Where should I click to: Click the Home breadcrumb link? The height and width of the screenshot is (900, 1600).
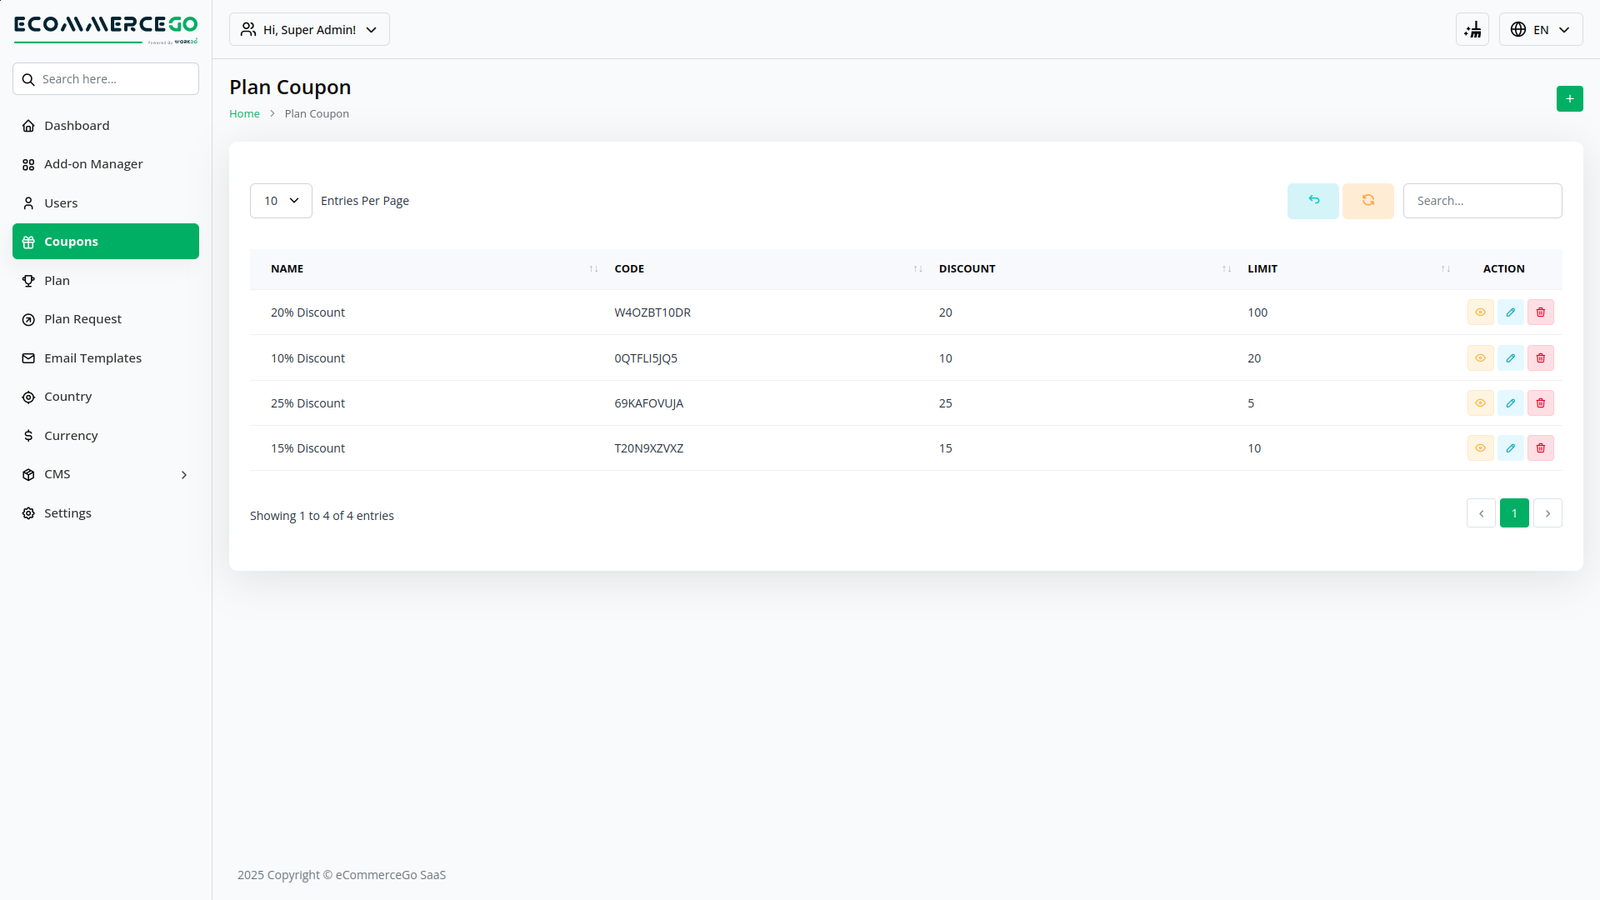244,114
